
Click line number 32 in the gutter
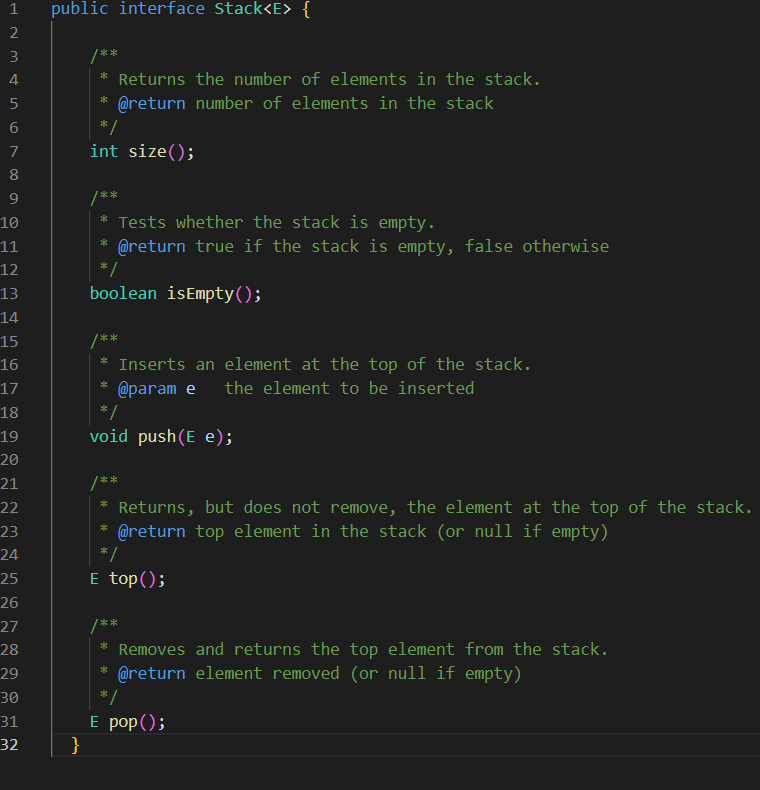pos(9,744)
